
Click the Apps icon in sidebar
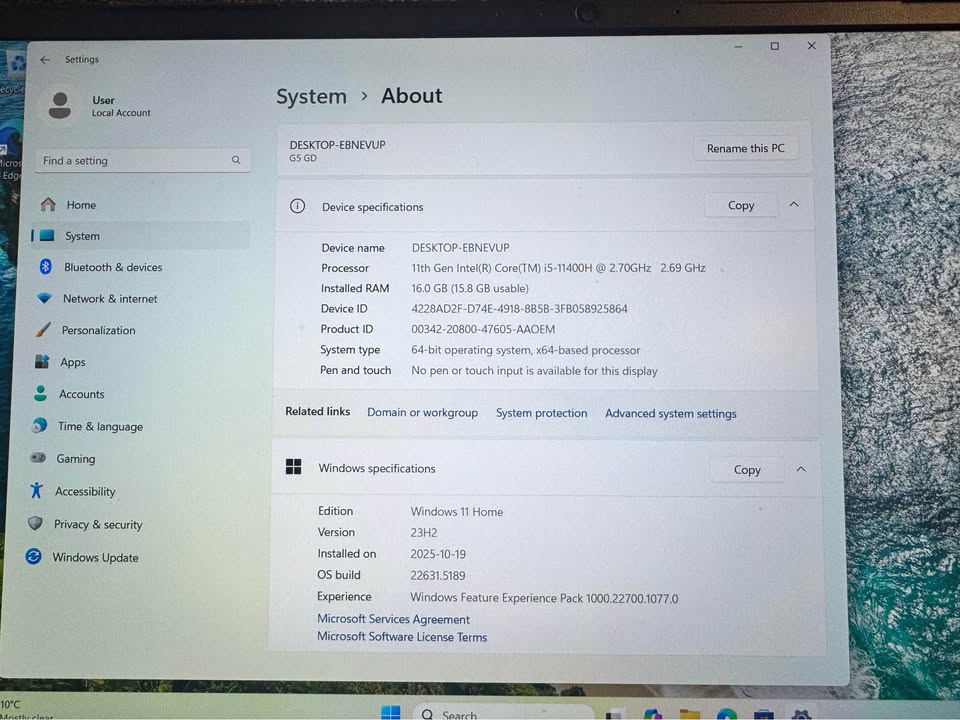point(42,361)
